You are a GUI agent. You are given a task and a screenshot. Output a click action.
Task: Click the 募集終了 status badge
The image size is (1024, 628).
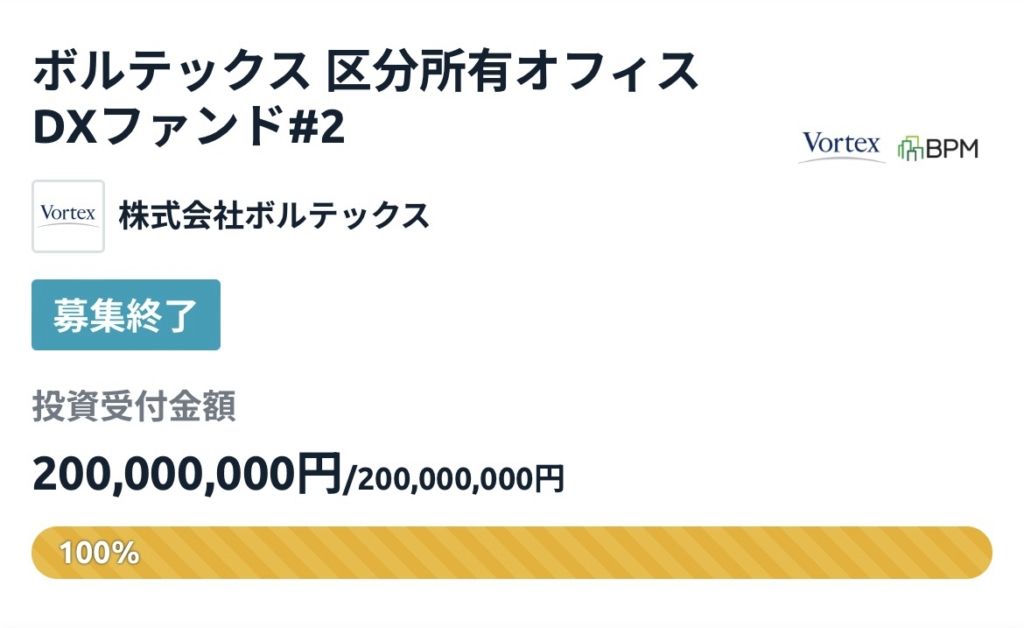(126, 315)
